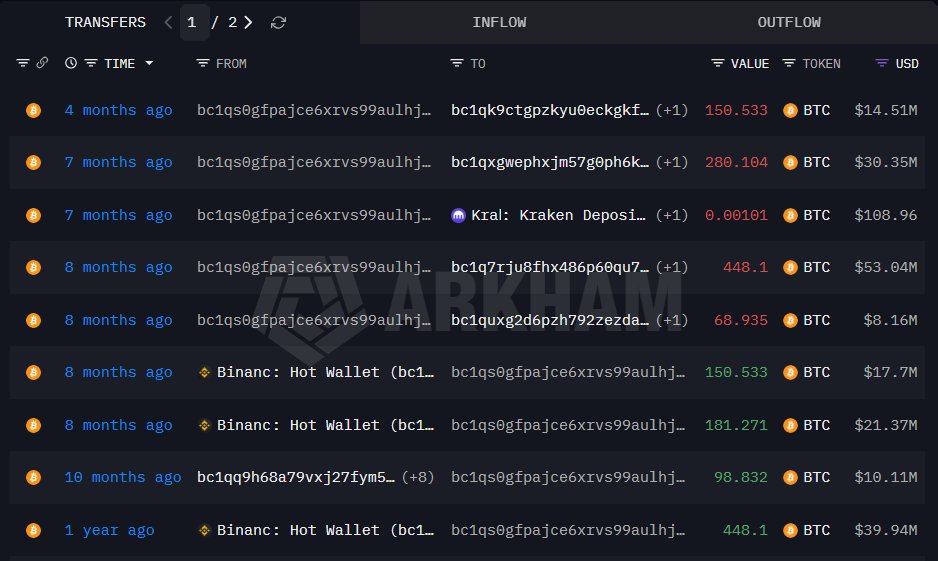Click BTC token icon in $10.11M row
938x561 pixels.
(790, 477)
